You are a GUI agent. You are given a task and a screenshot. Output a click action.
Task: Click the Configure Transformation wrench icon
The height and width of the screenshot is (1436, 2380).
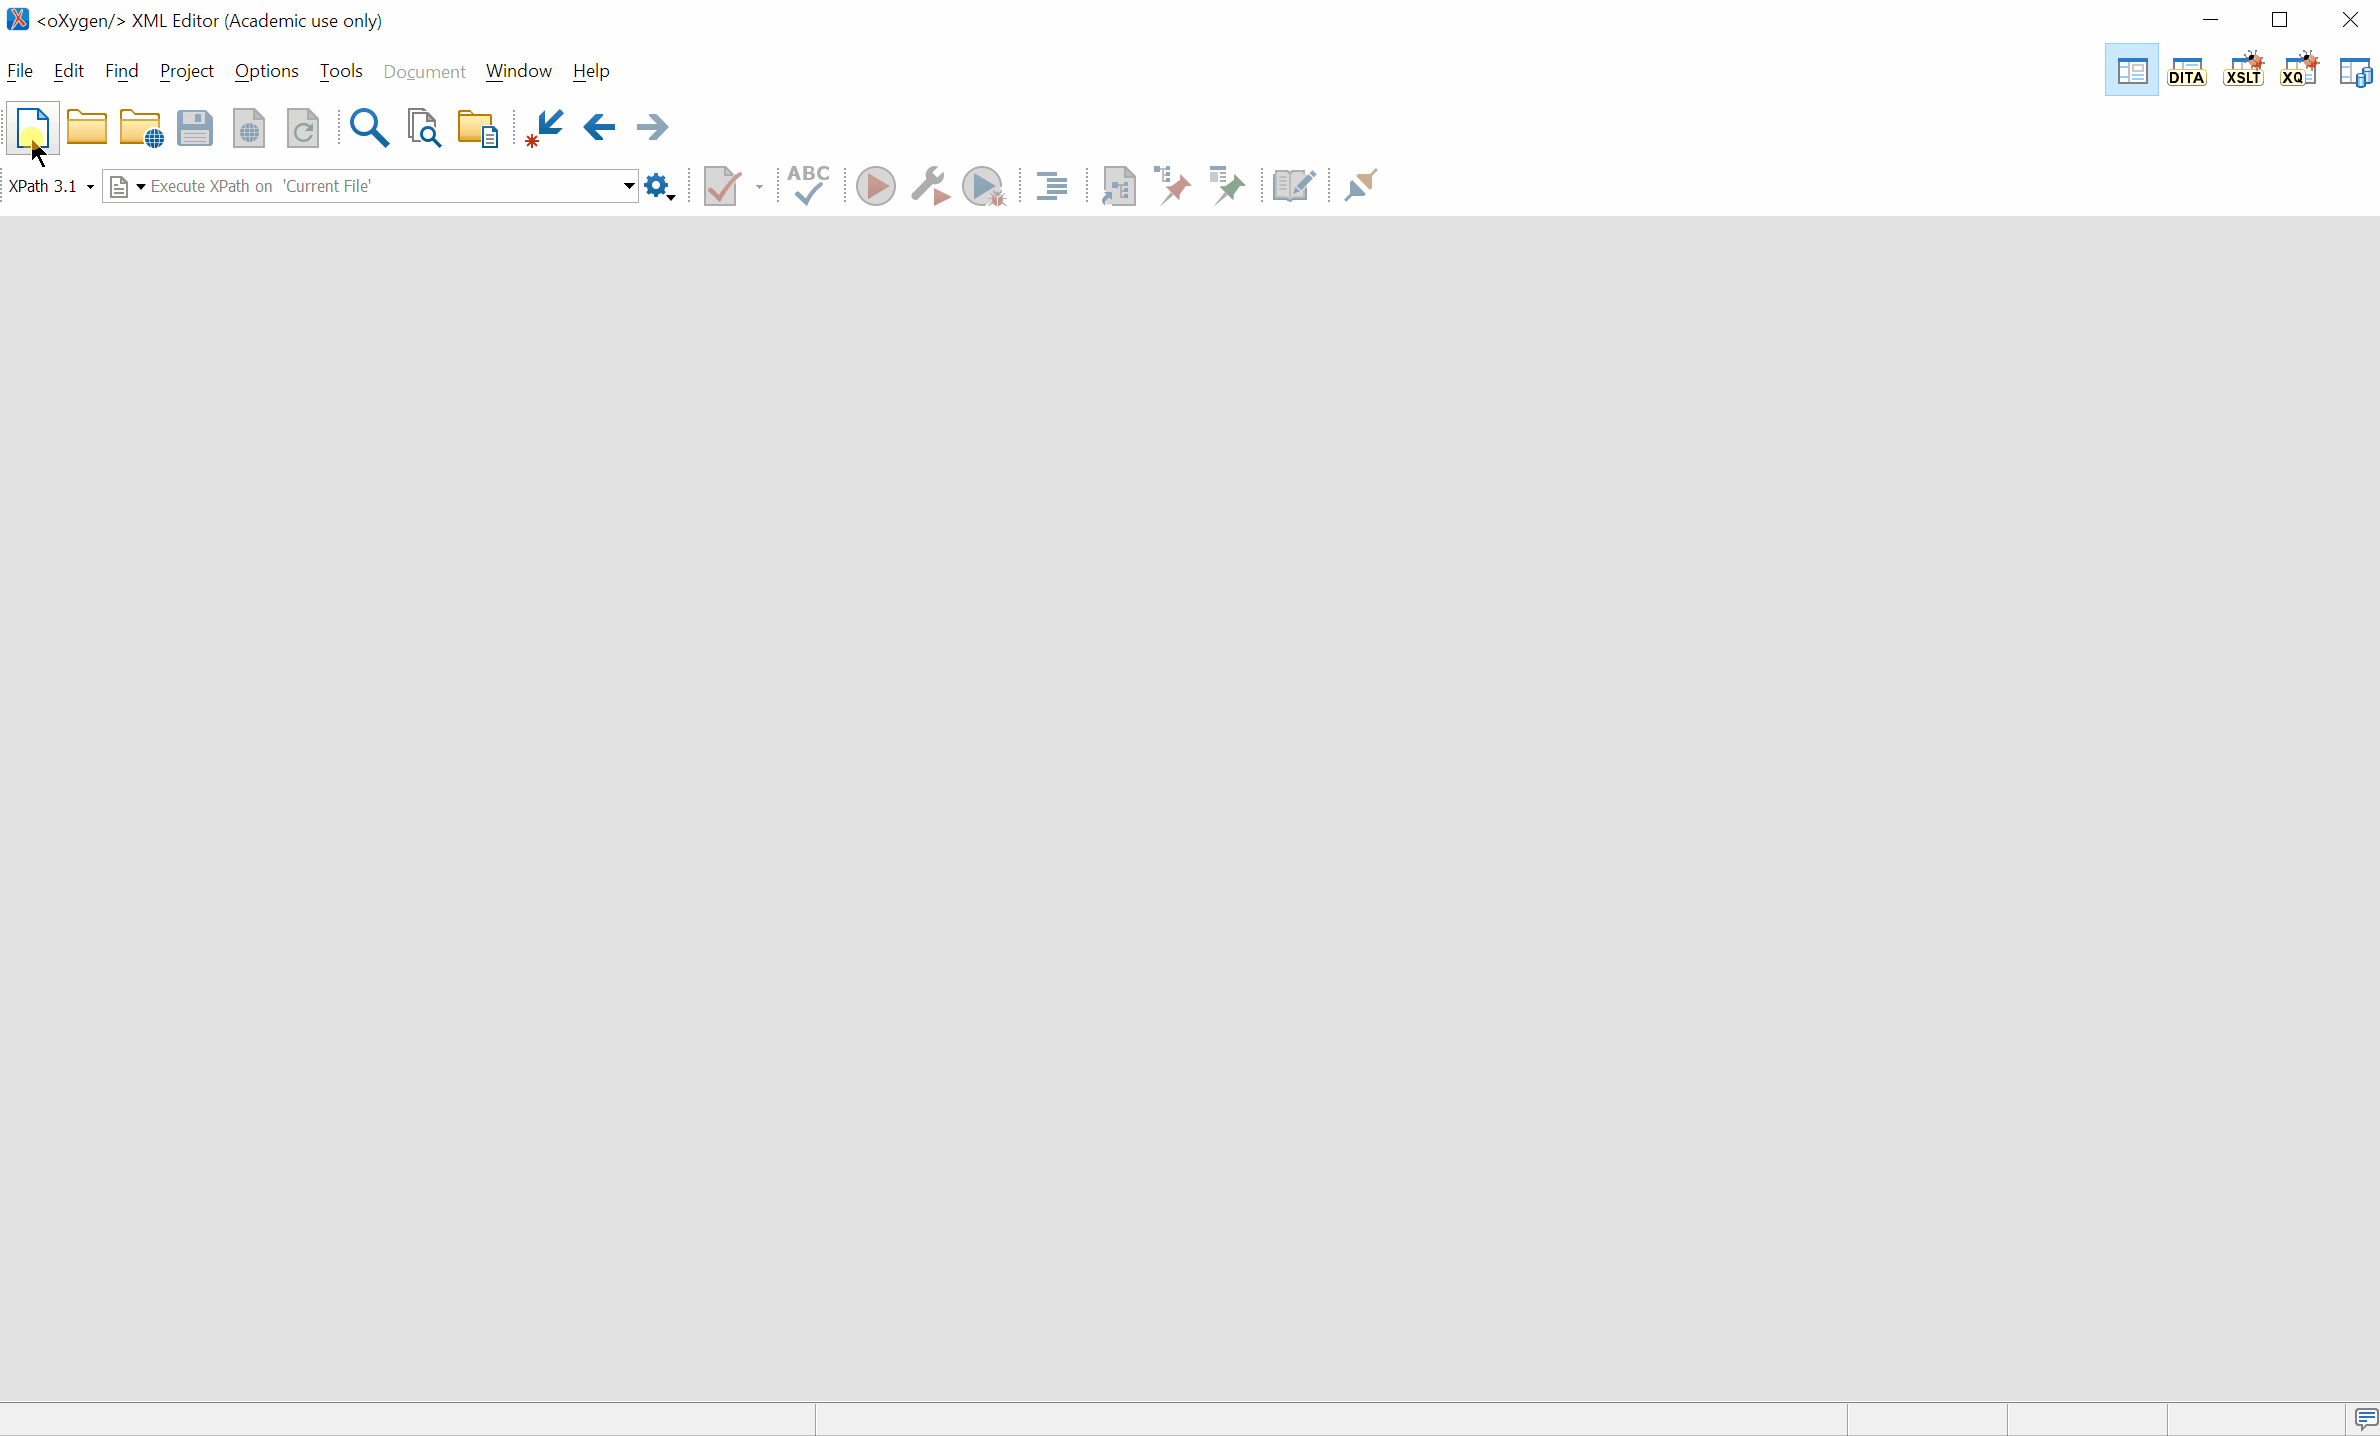point(930,186)
